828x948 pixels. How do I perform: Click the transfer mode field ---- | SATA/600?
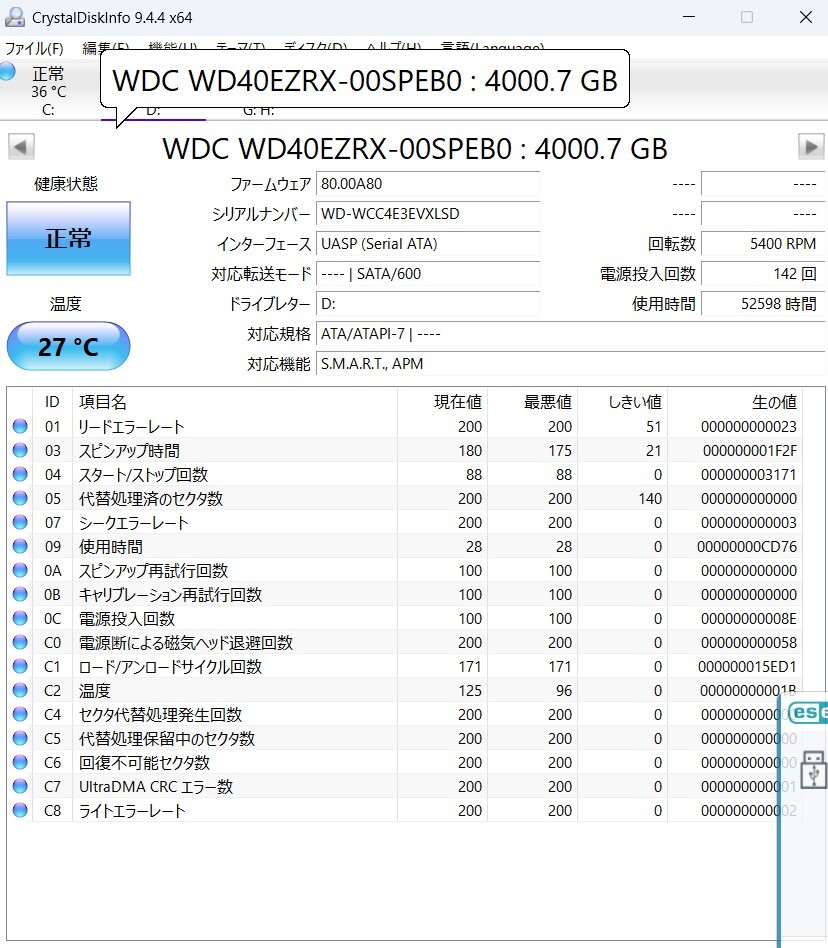point(428,274)
